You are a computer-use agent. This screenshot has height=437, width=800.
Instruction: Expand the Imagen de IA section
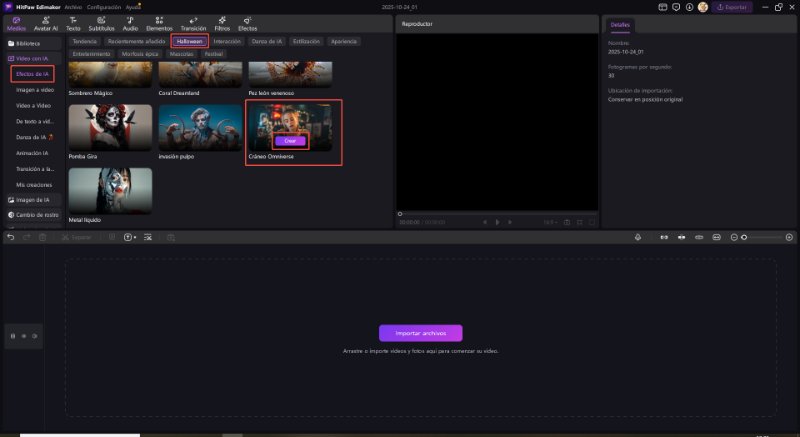point(35,199)
